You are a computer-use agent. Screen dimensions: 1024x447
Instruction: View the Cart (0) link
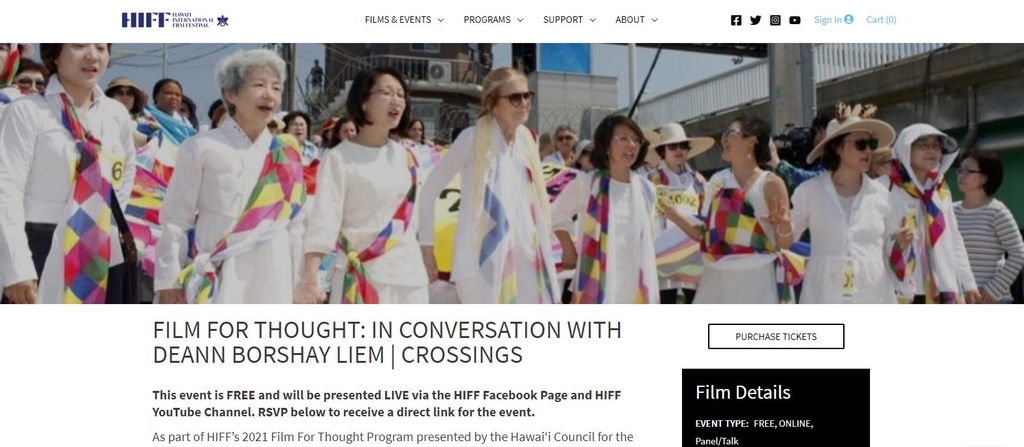tap(881, 20)
